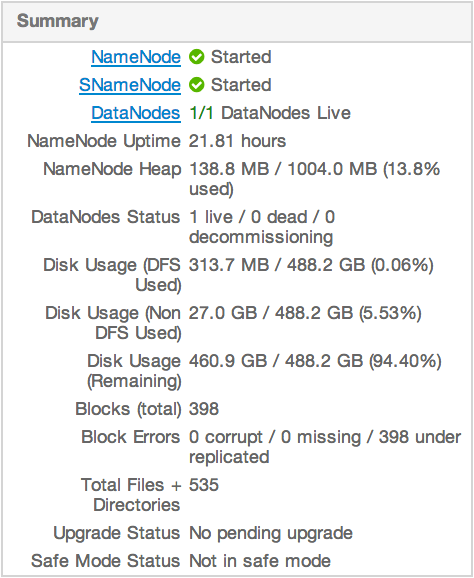Click the NameNode Heap usage value
The height and width of the screenshot is (578, 474).
click(x=314, y=179)
